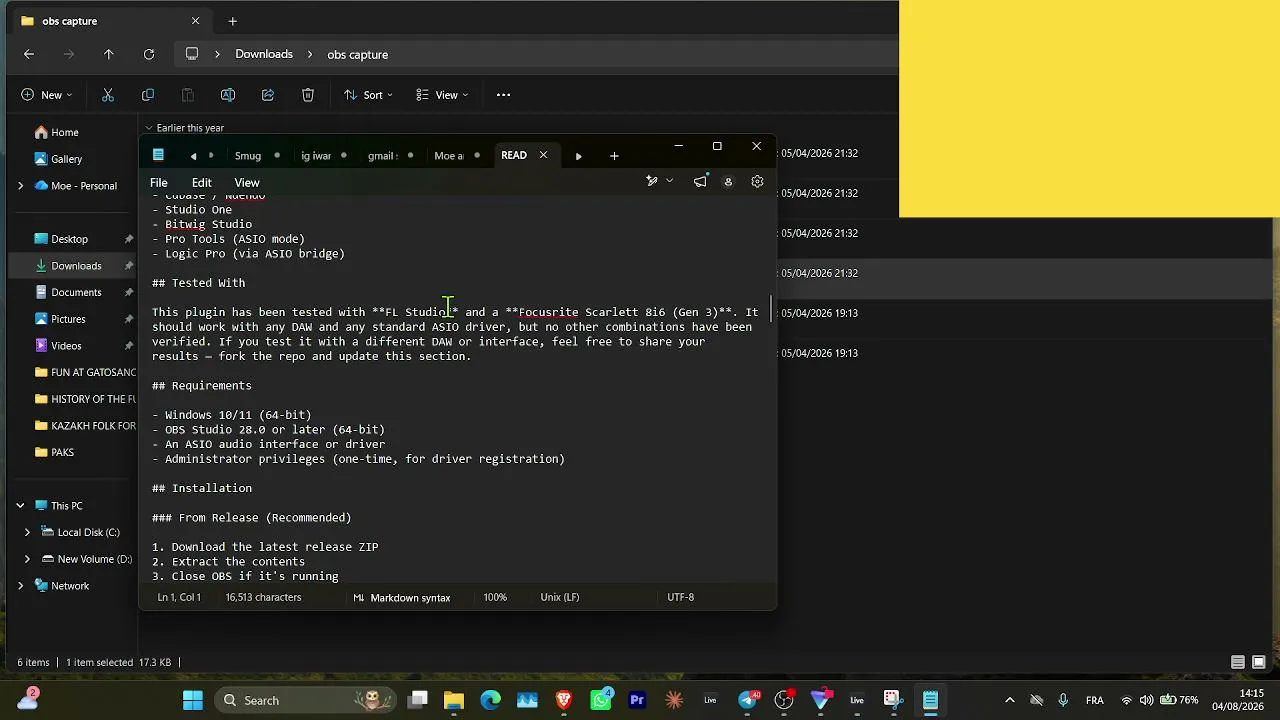Screen dimensions: 1280x720
Task: Open the Notepad View menu
Action: click(247, 183)
